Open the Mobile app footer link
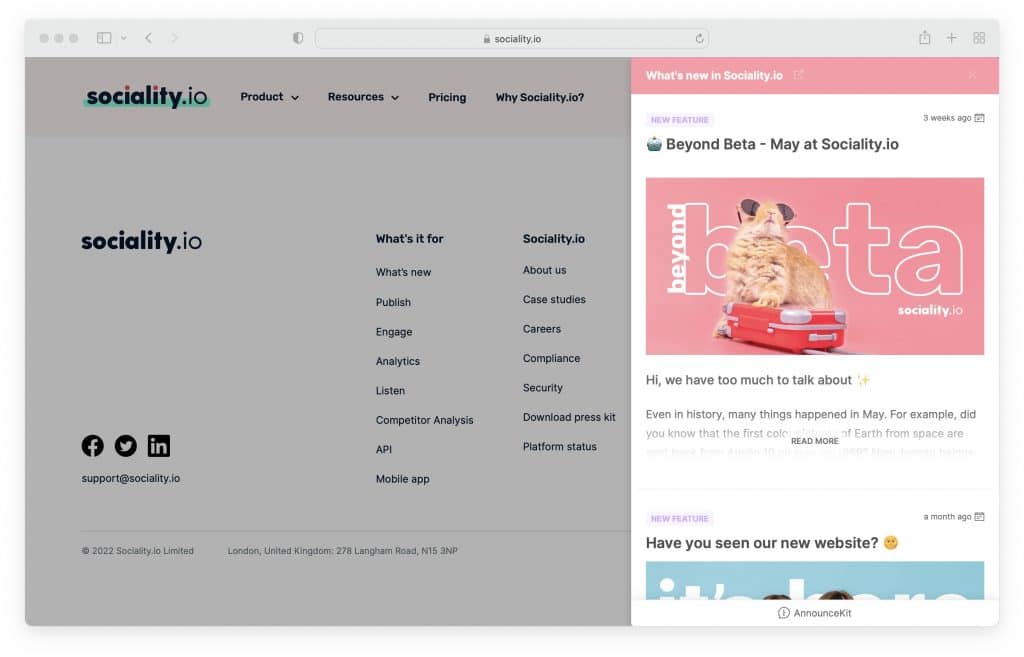Screen dimensions: 1024x657 (x=402, y=479)
